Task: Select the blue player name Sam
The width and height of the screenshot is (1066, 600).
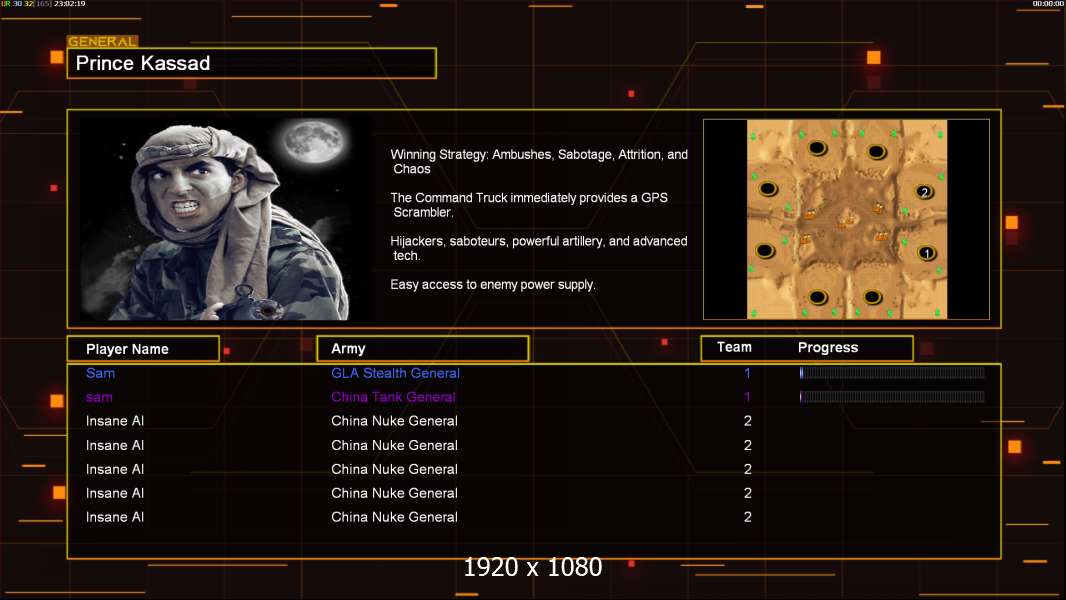Action: tap(101, 373)
